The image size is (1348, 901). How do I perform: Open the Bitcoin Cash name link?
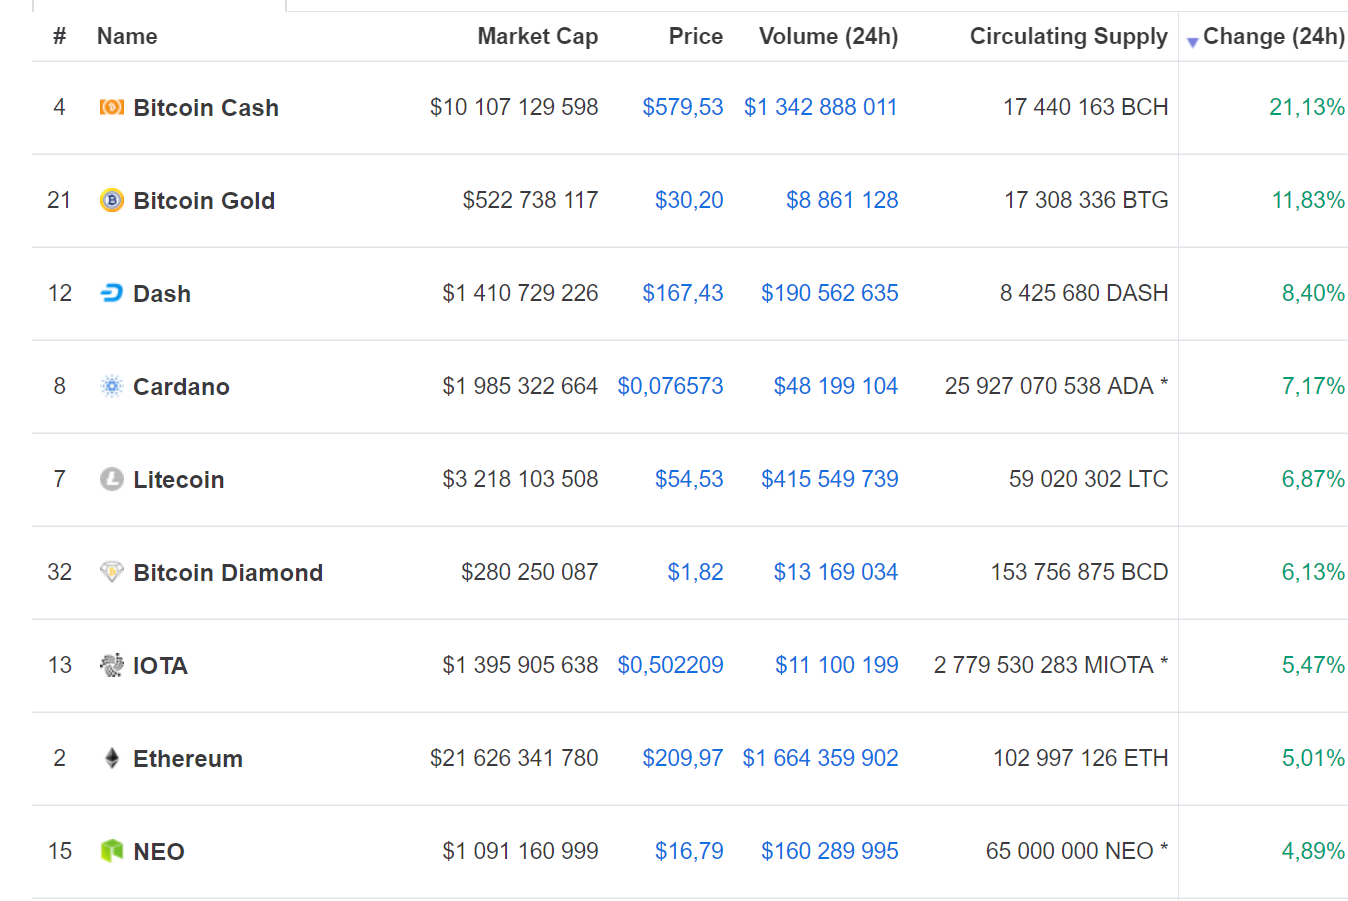(x=206, y=107)
